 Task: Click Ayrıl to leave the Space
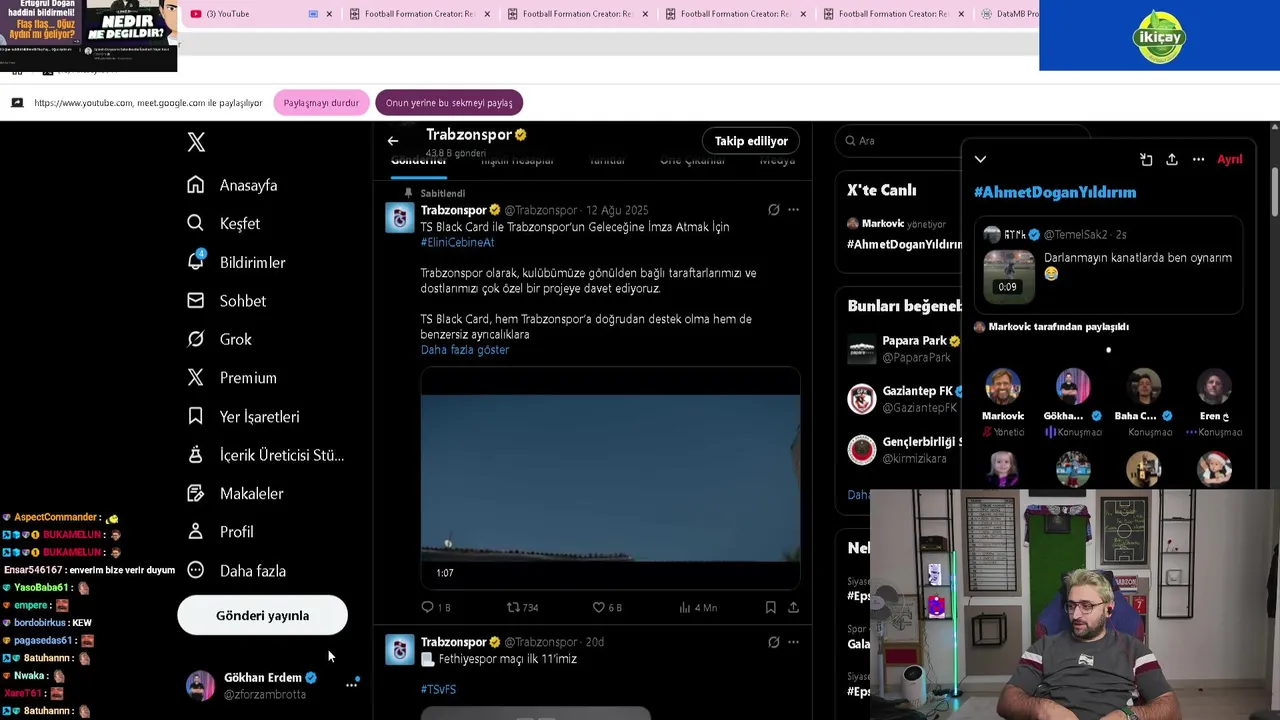point(1230,159)
